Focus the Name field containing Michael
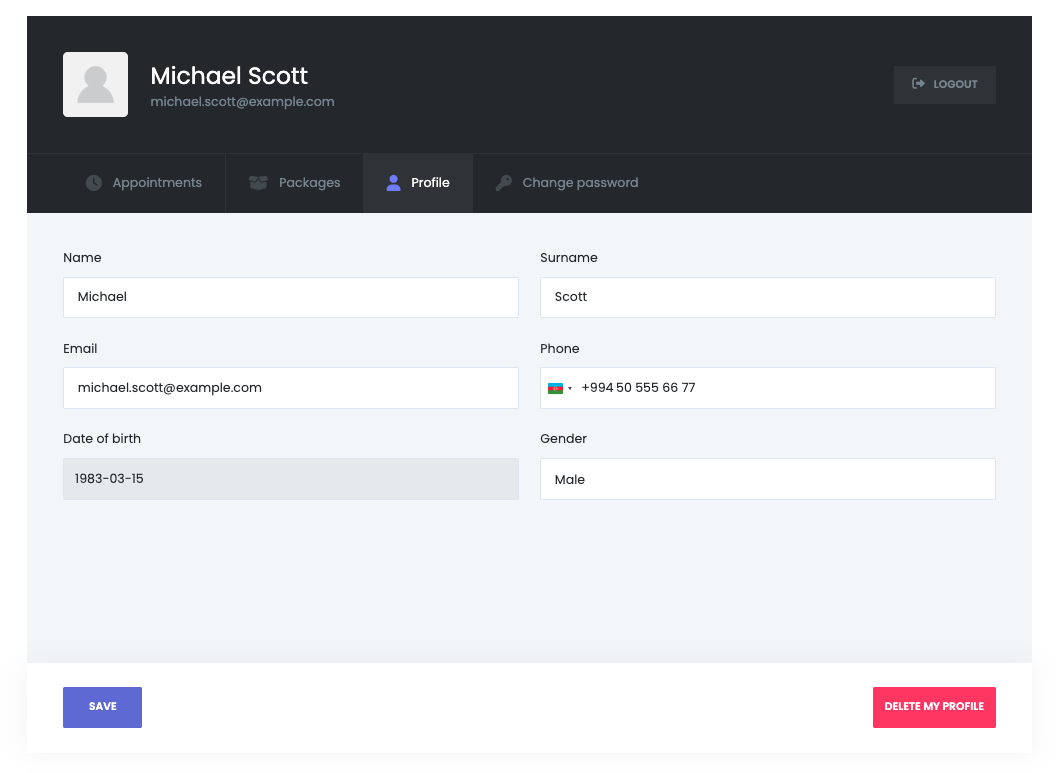The width and height of the screenshot is (1056, 773). click(x=290, y=297)
